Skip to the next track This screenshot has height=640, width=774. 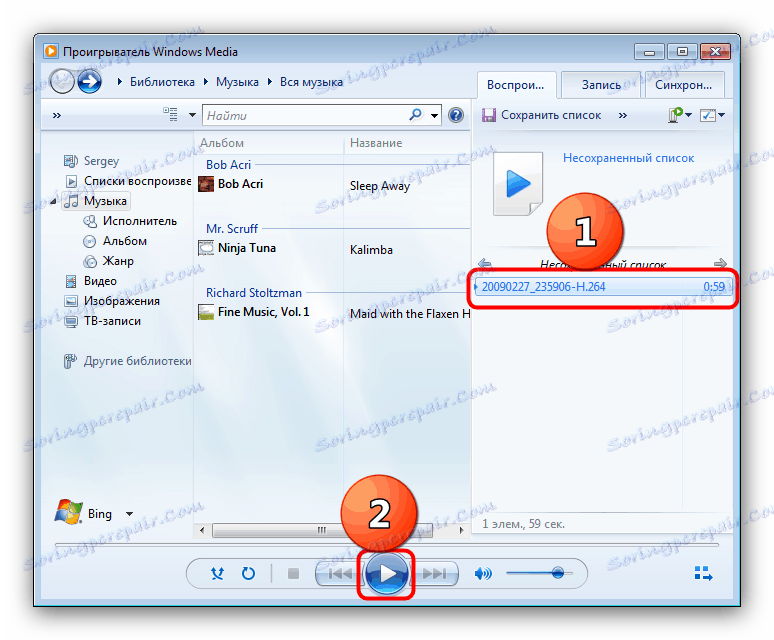[x=434, y=573]
